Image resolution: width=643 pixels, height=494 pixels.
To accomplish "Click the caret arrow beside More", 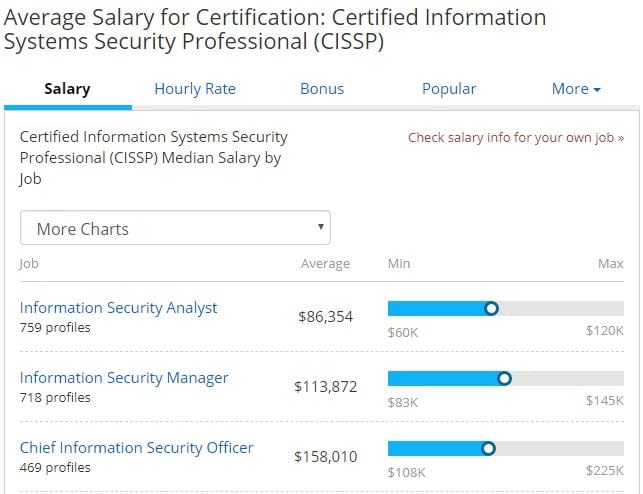I will tap(597, 90).
